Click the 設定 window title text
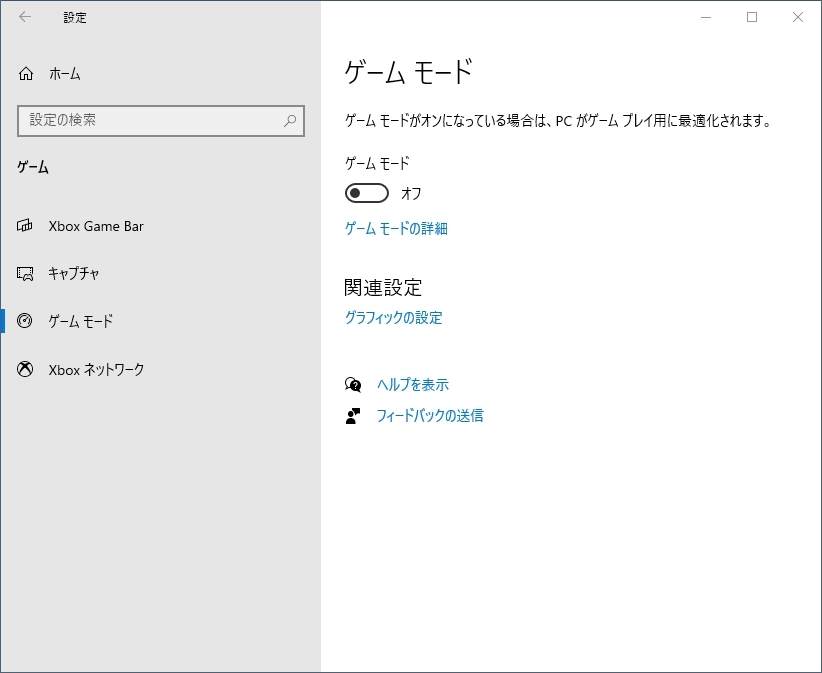The height and width of the screenshot is (673, 822). pos(75,17)
